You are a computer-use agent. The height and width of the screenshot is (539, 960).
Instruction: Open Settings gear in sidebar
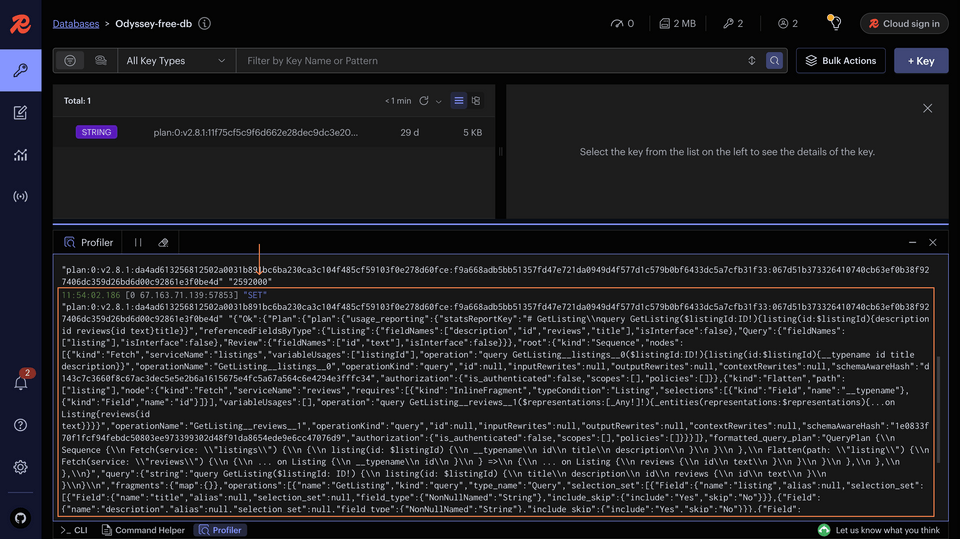coord(20,467)
